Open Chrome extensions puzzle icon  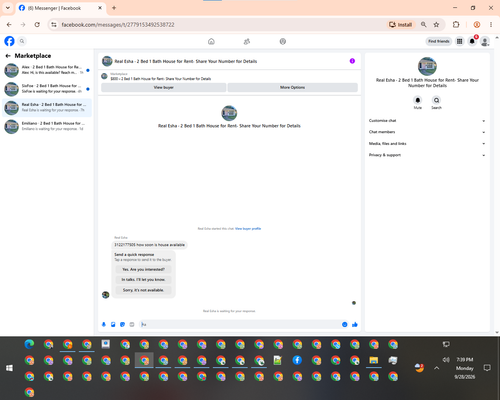(456, 25)
